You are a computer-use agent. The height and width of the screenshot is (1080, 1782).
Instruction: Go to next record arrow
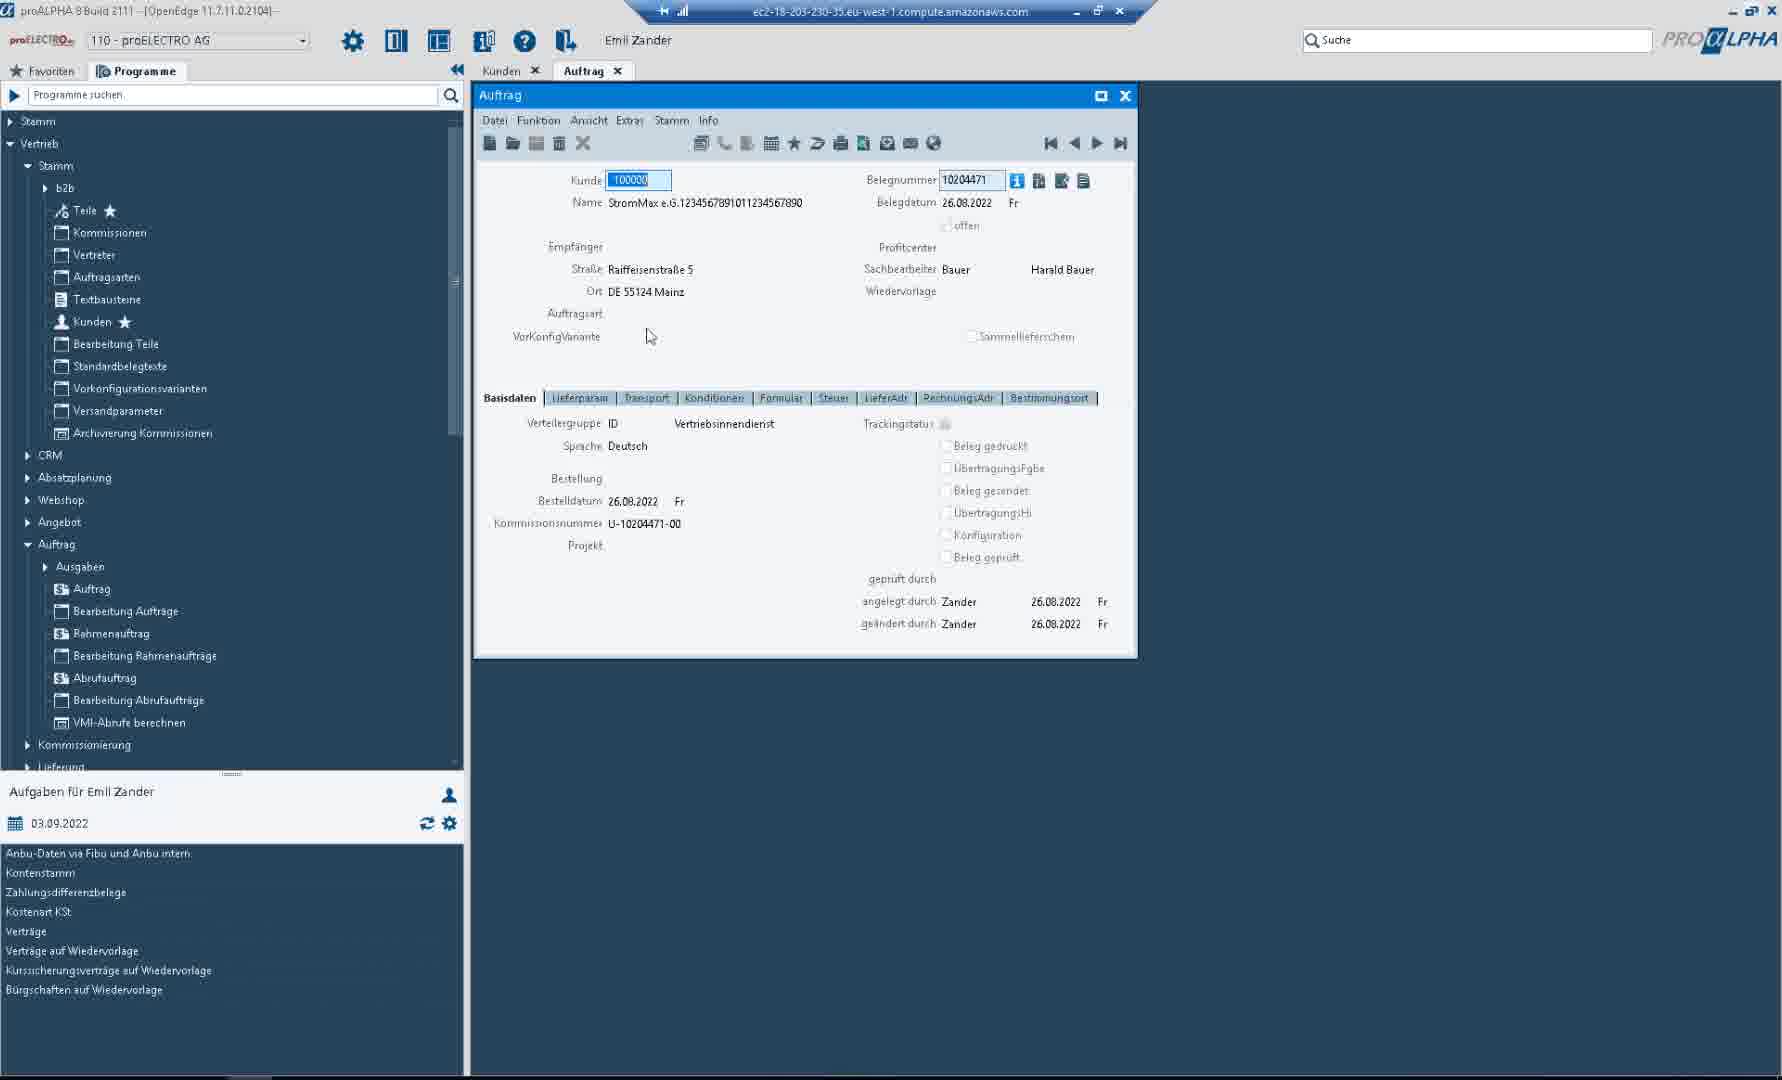click(x=1097, y=143)
